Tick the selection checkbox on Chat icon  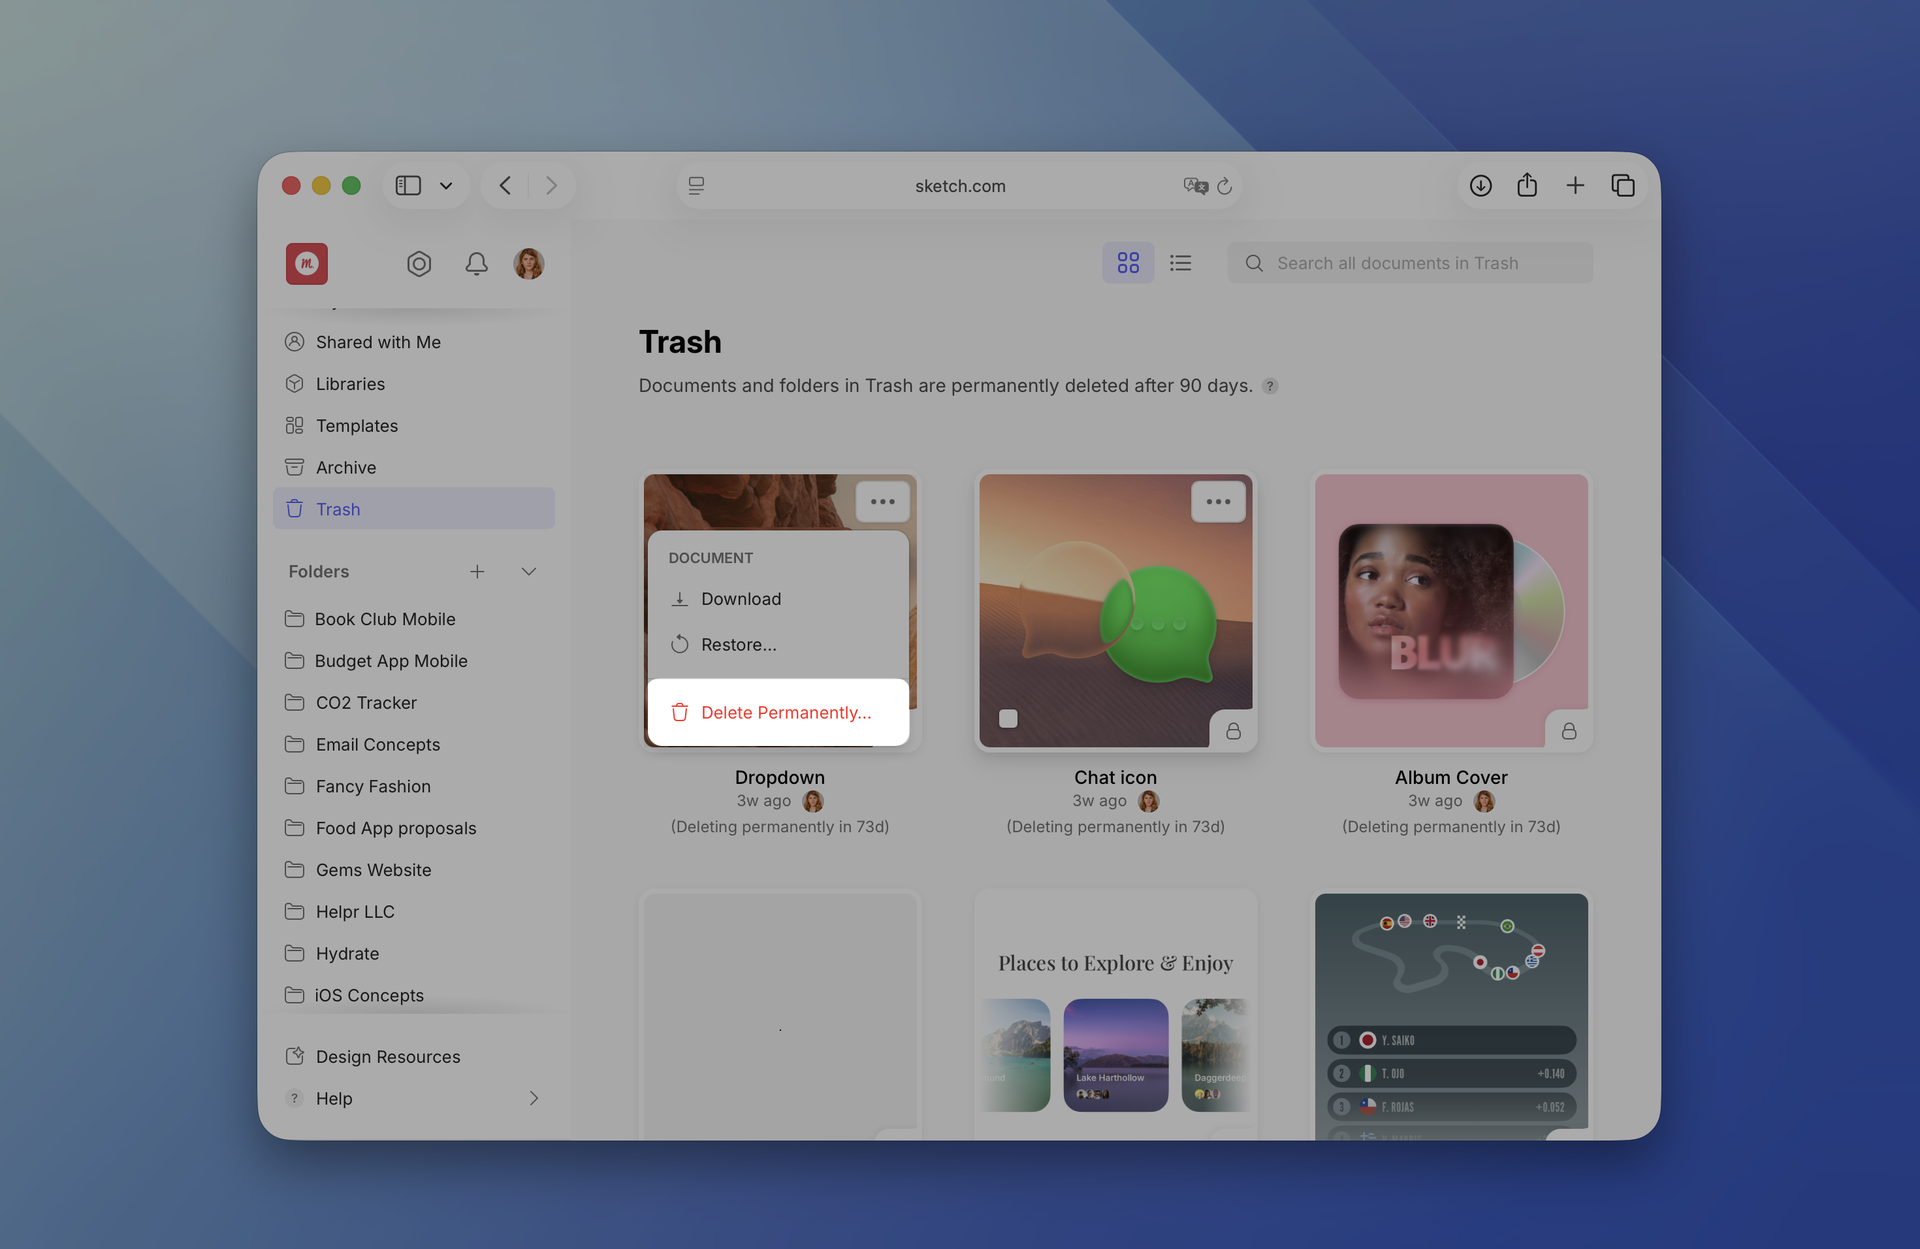(x=1008, y=718)
